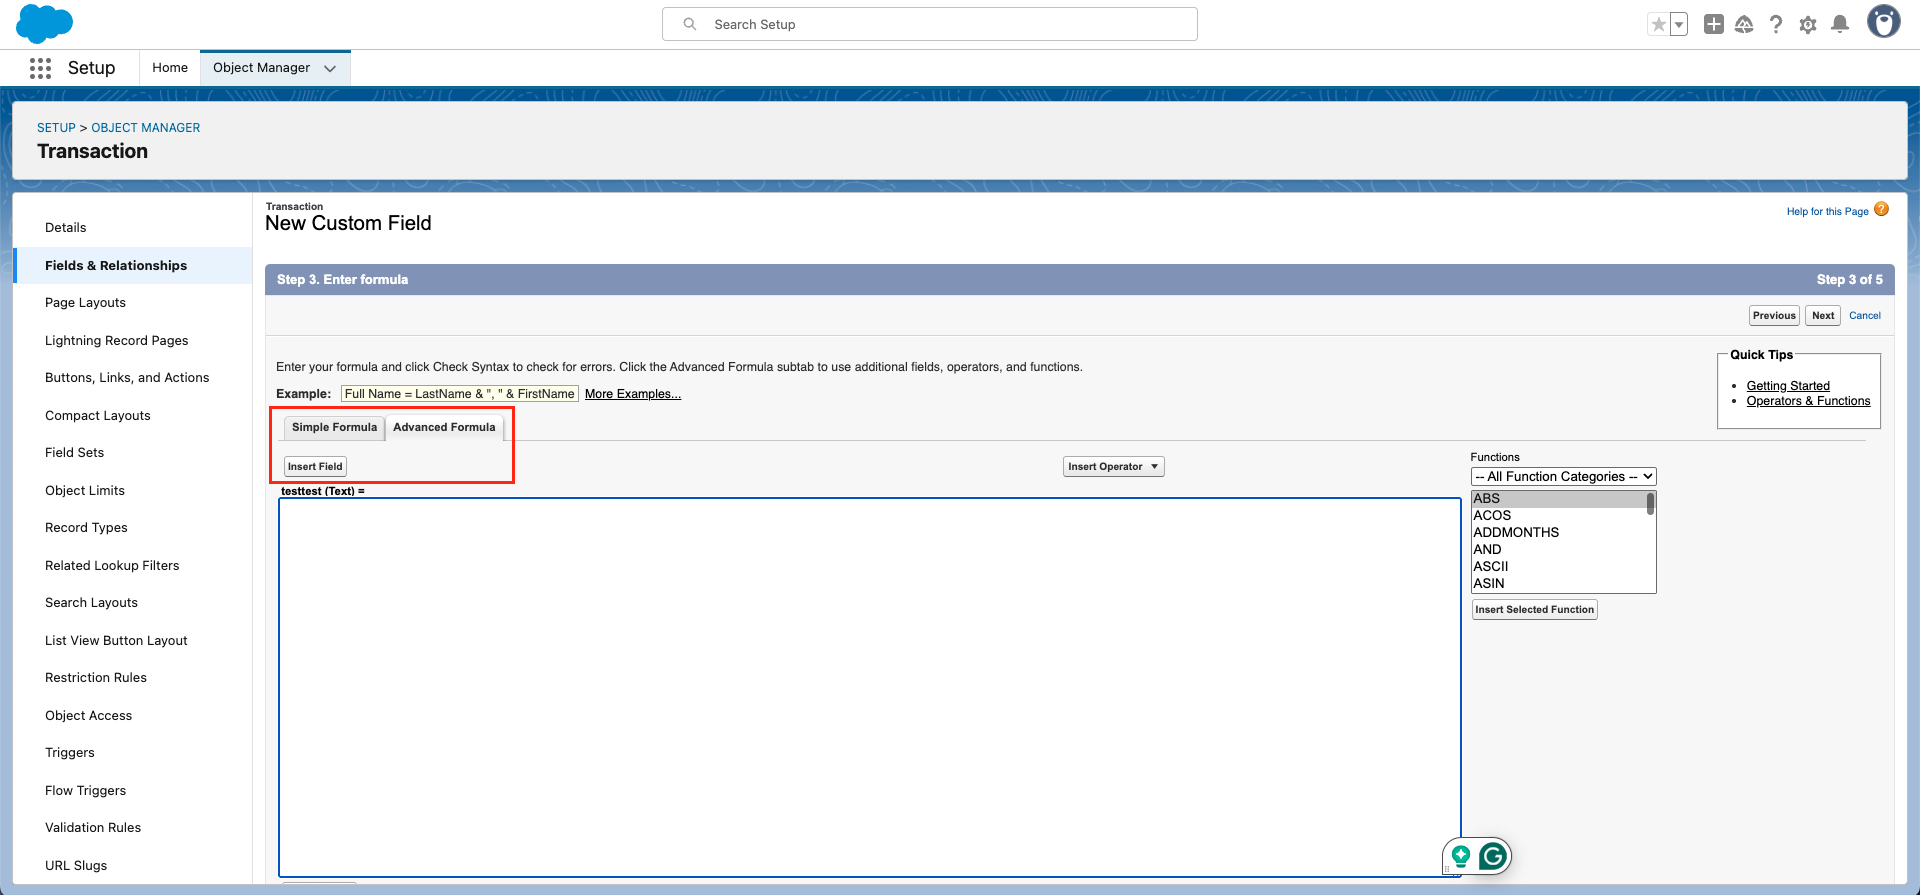
Task: Open the user profile avatar
Action: (1884, 22)
